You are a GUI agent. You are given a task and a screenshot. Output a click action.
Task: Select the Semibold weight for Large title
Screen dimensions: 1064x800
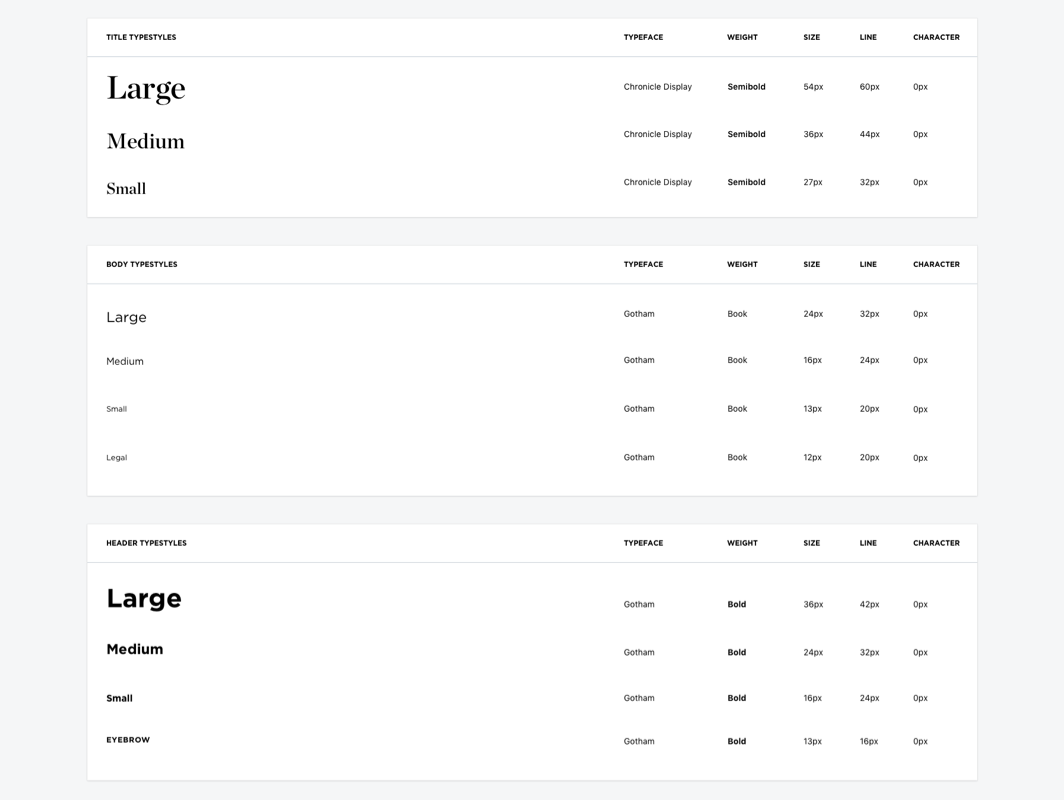(x=746, y=86)
